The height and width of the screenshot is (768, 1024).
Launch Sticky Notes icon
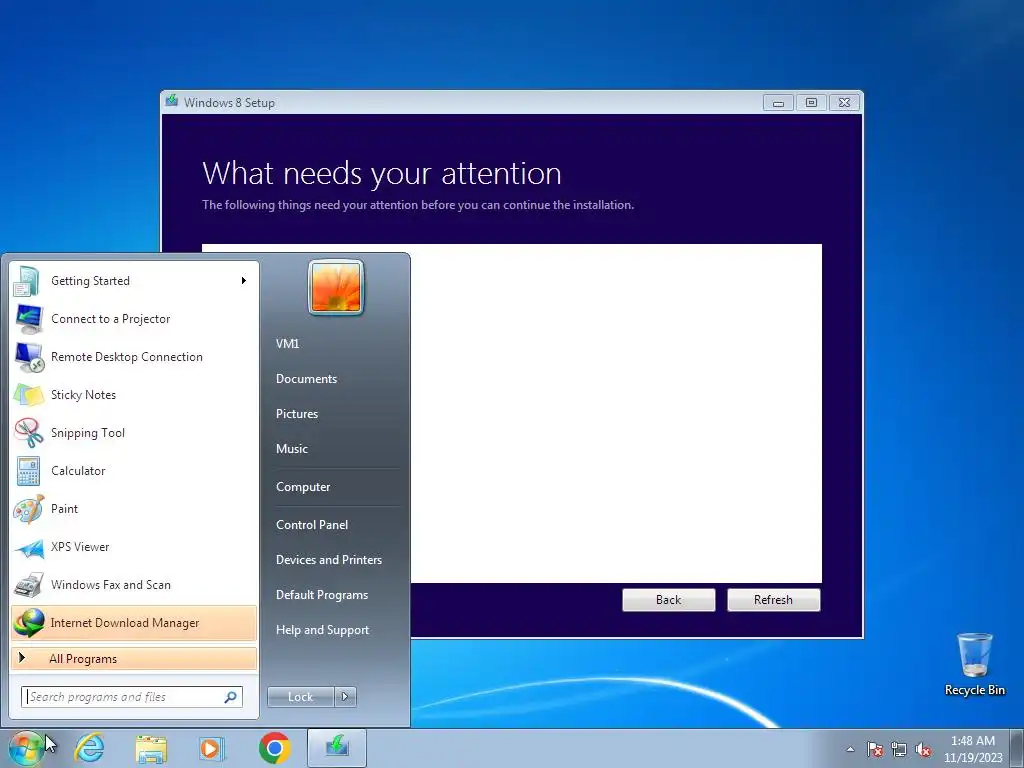tap(28, 394)
